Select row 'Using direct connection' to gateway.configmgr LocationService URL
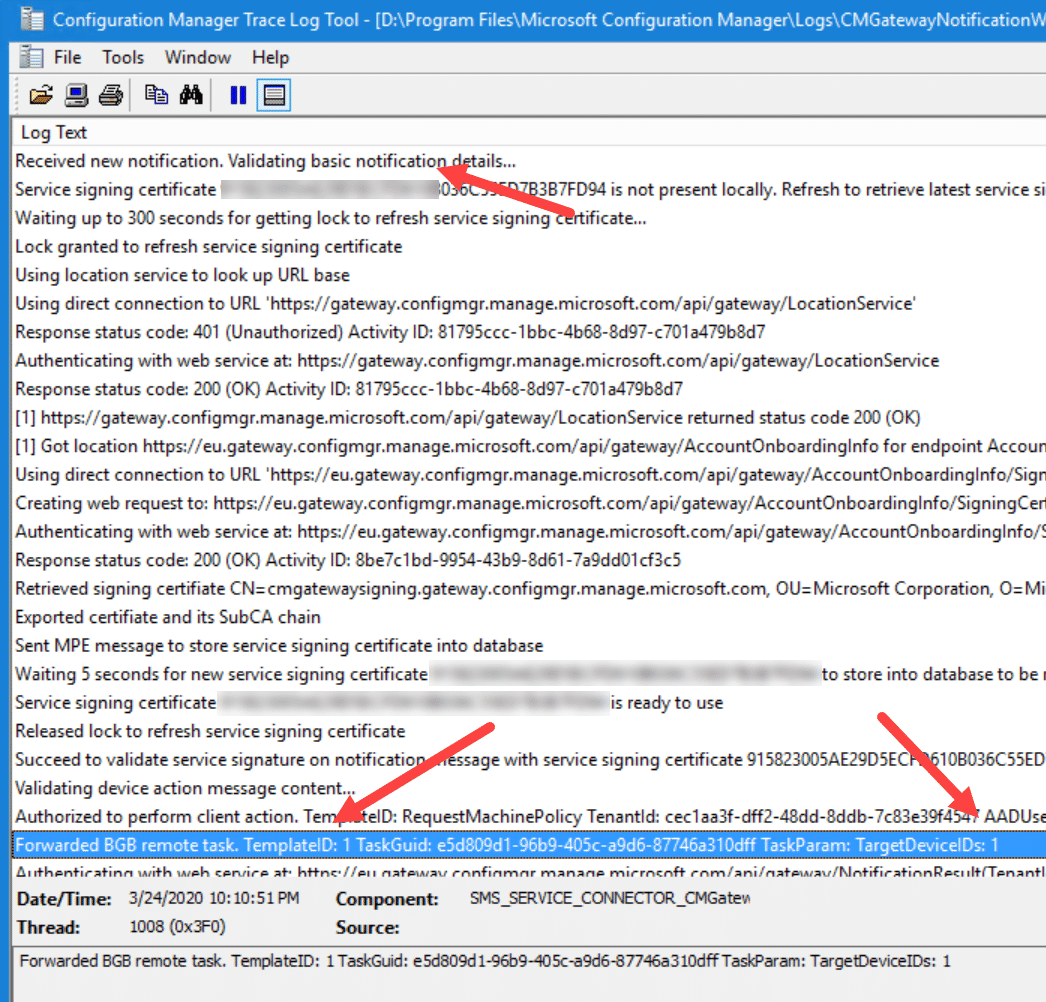 [x=530, y=304]
